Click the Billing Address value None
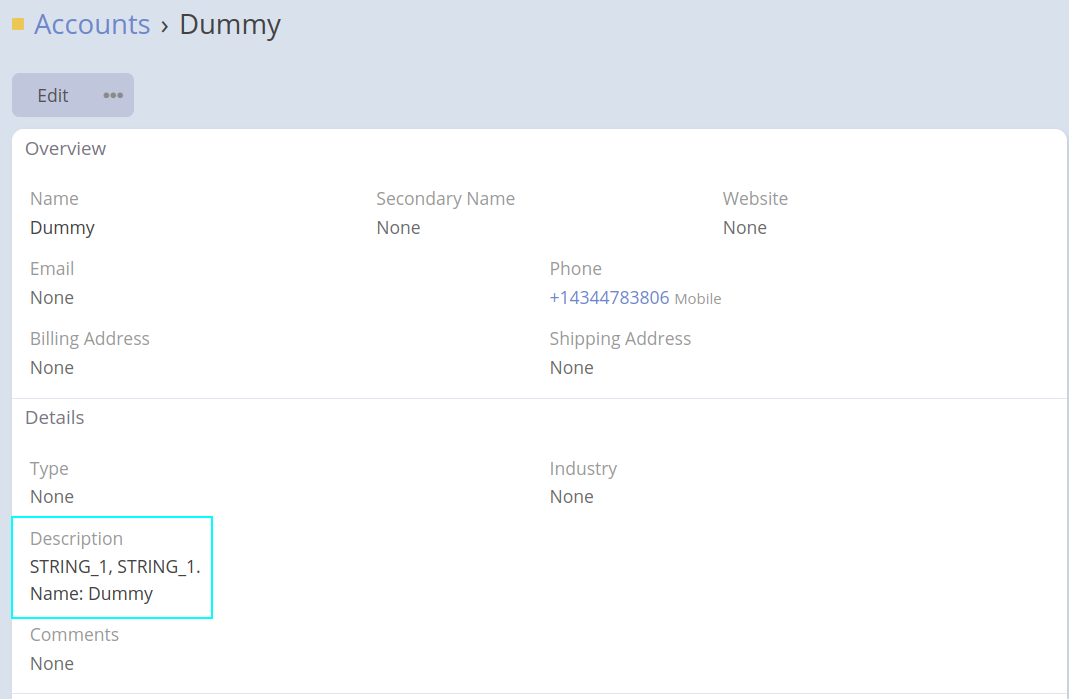Screen dimensions: 1069x699 point(52,368)
